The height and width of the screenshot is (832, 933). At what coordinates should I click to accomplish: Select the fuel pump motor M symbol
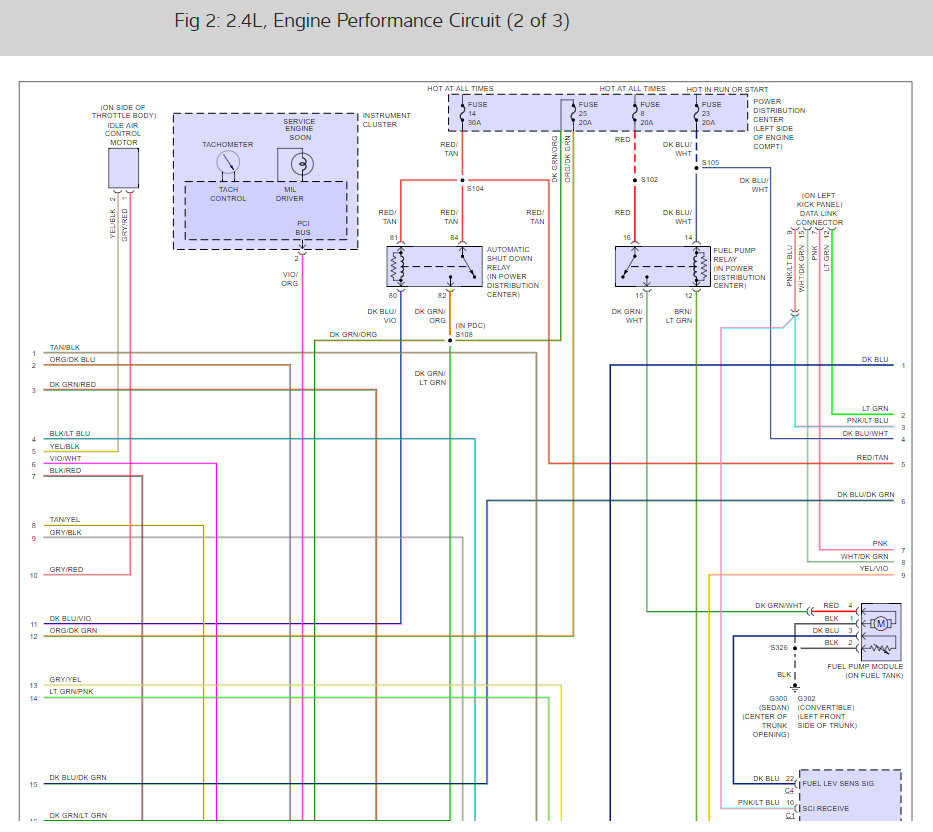pyautogui.click(x=881, y=624)
